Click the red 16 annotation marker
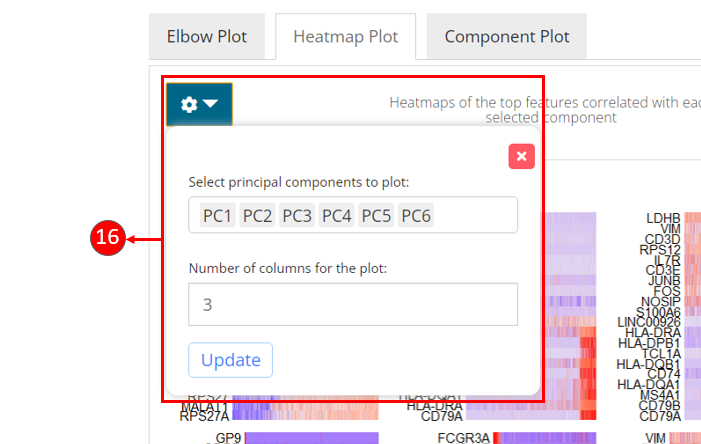The height and width of the screenshot is (444, 701). pos(107,239)
